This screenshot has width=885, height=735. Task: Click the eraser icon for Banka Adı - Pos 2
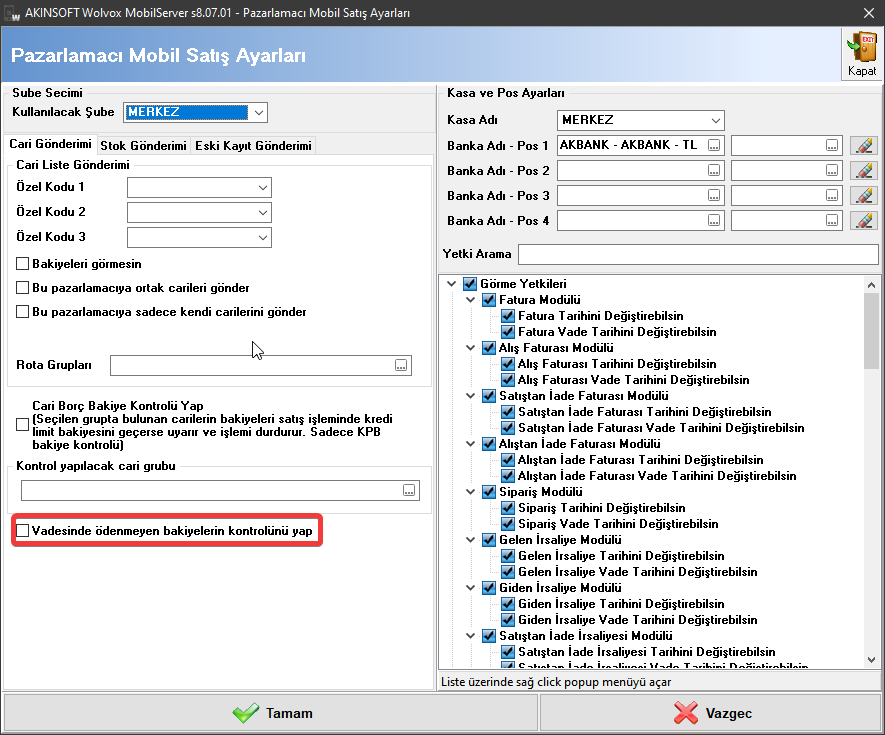[x=864, y=170]
